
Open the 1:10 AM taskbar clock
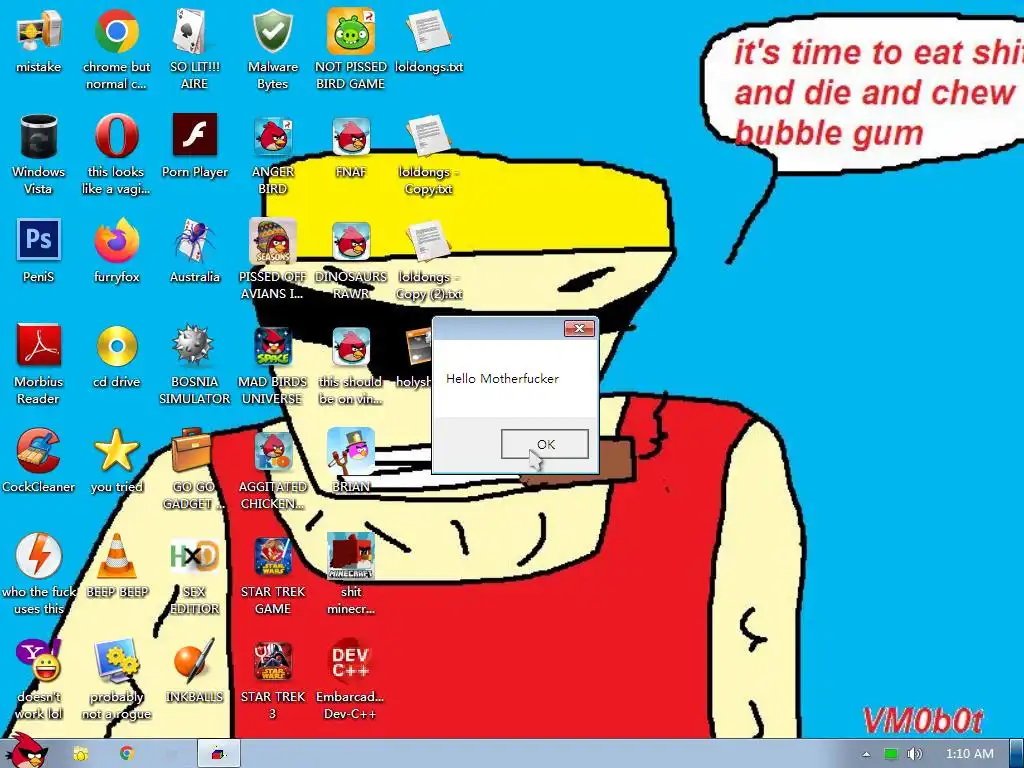[970, 754]
